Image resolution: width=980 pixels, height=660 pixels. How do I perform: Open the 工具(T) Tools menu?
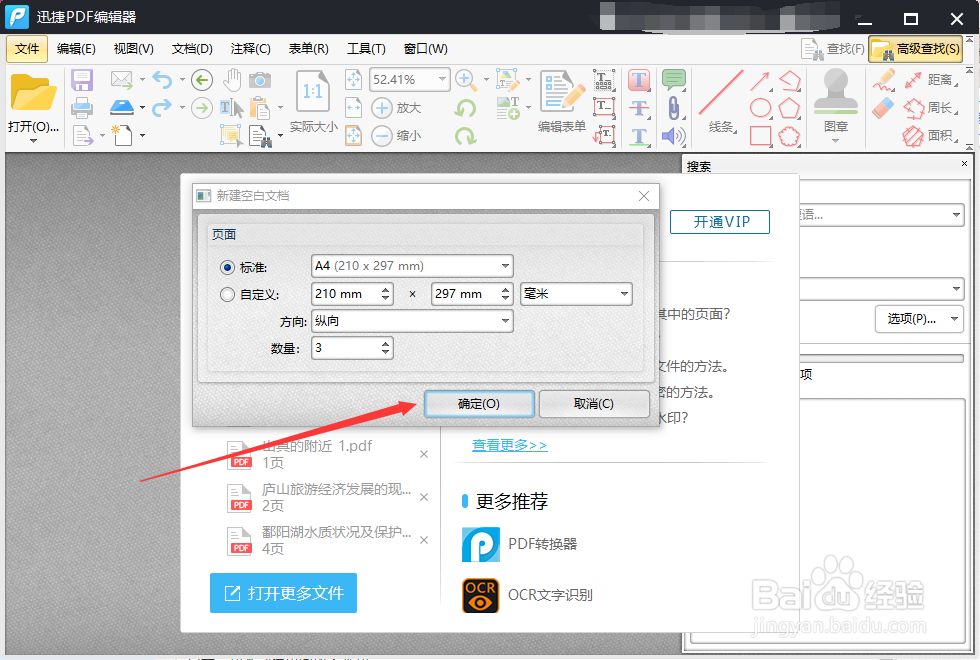pyautogui.click(x=366, y=49)
